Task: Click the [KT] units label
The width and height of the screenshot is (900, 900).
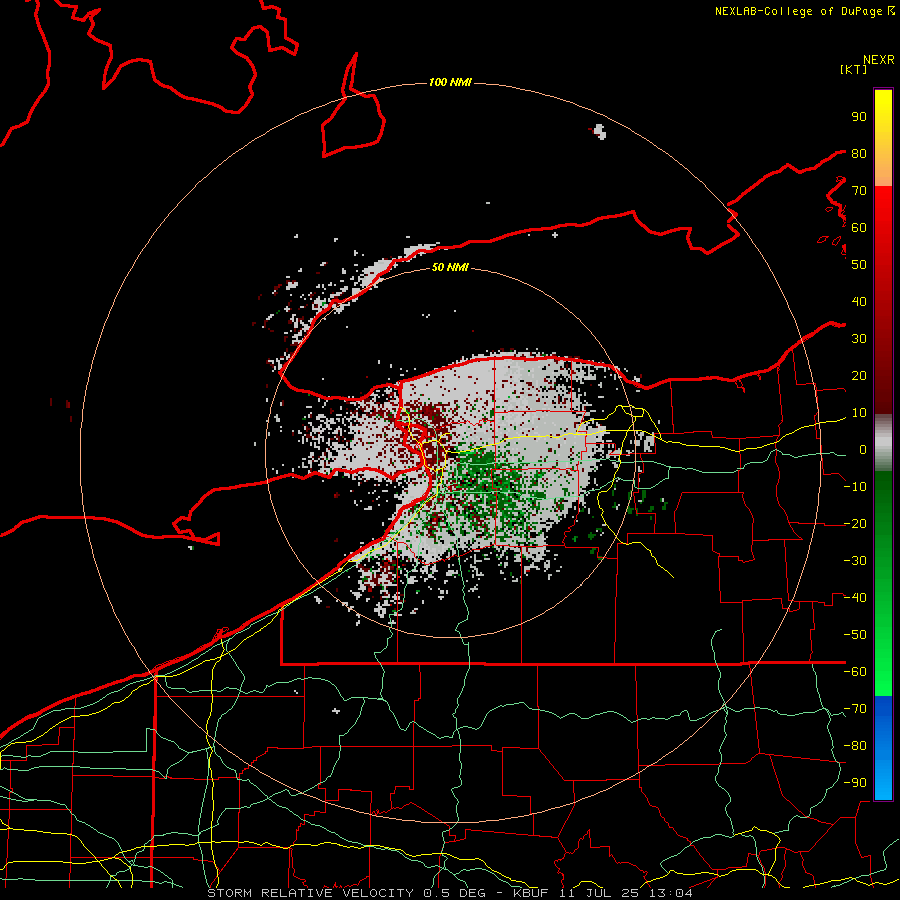Action: (854, 69)
